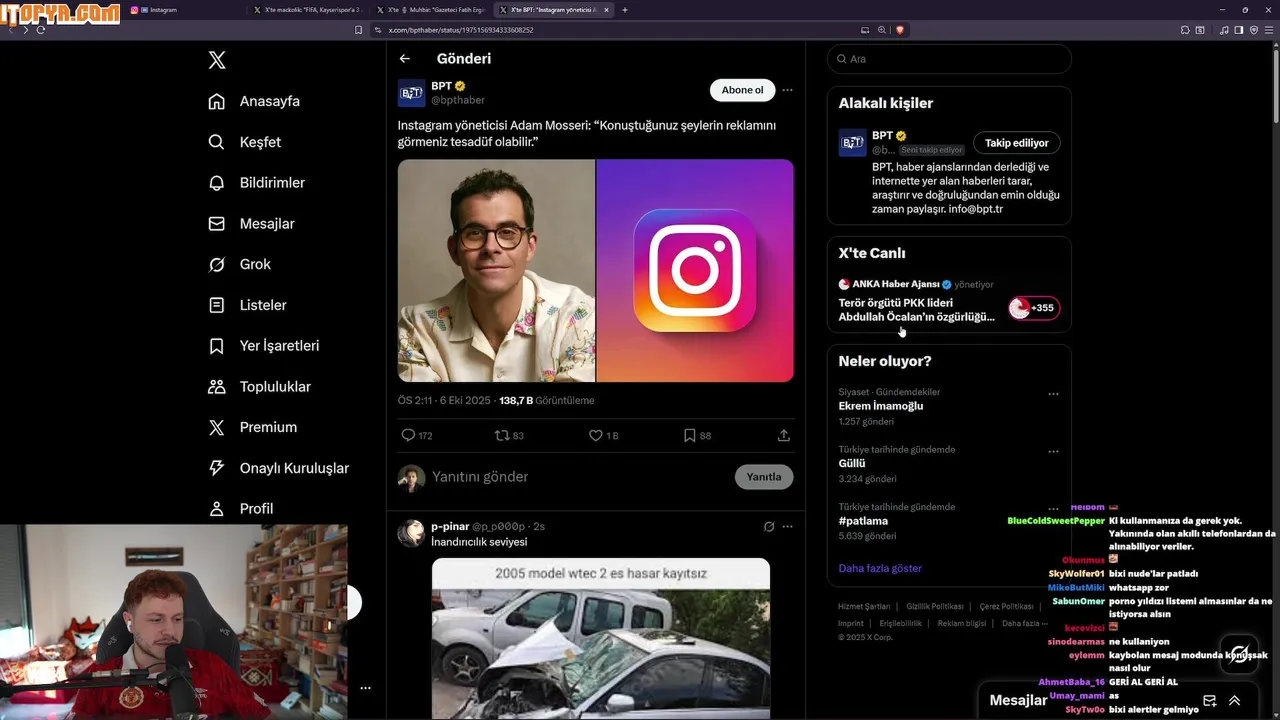The height and width of the screenshot is (720, 1280).
Task: Click the reply icon with 172
Action: pos(408,435)
